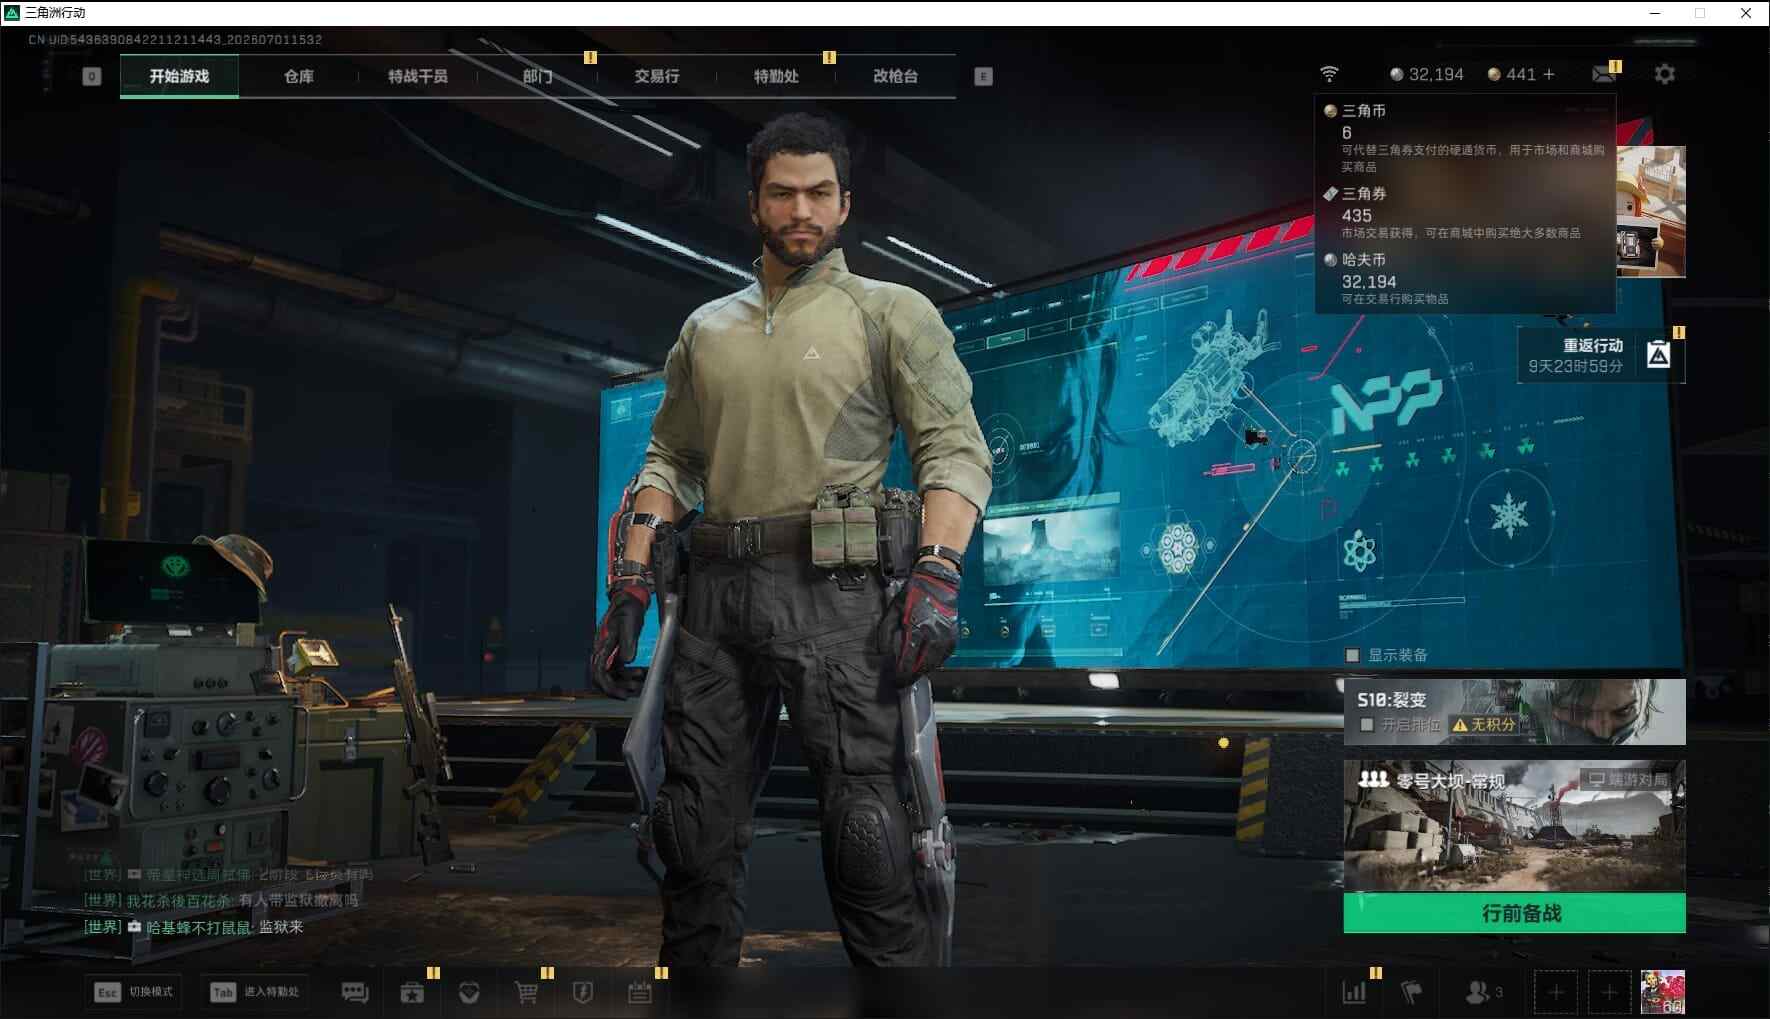The image size is (1770, 1019).
Task: Check the network signal wifi icon
Action: 1329,74
